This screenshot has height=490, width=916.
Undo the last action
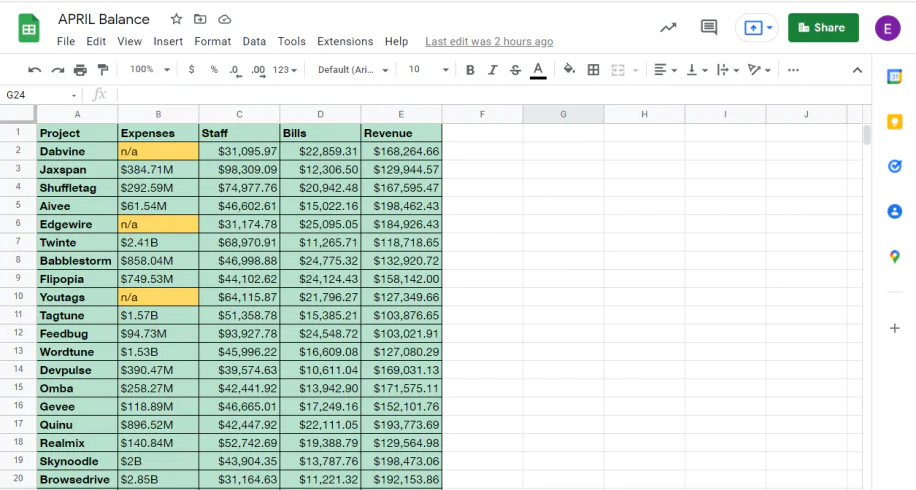[x=34, y=70]
